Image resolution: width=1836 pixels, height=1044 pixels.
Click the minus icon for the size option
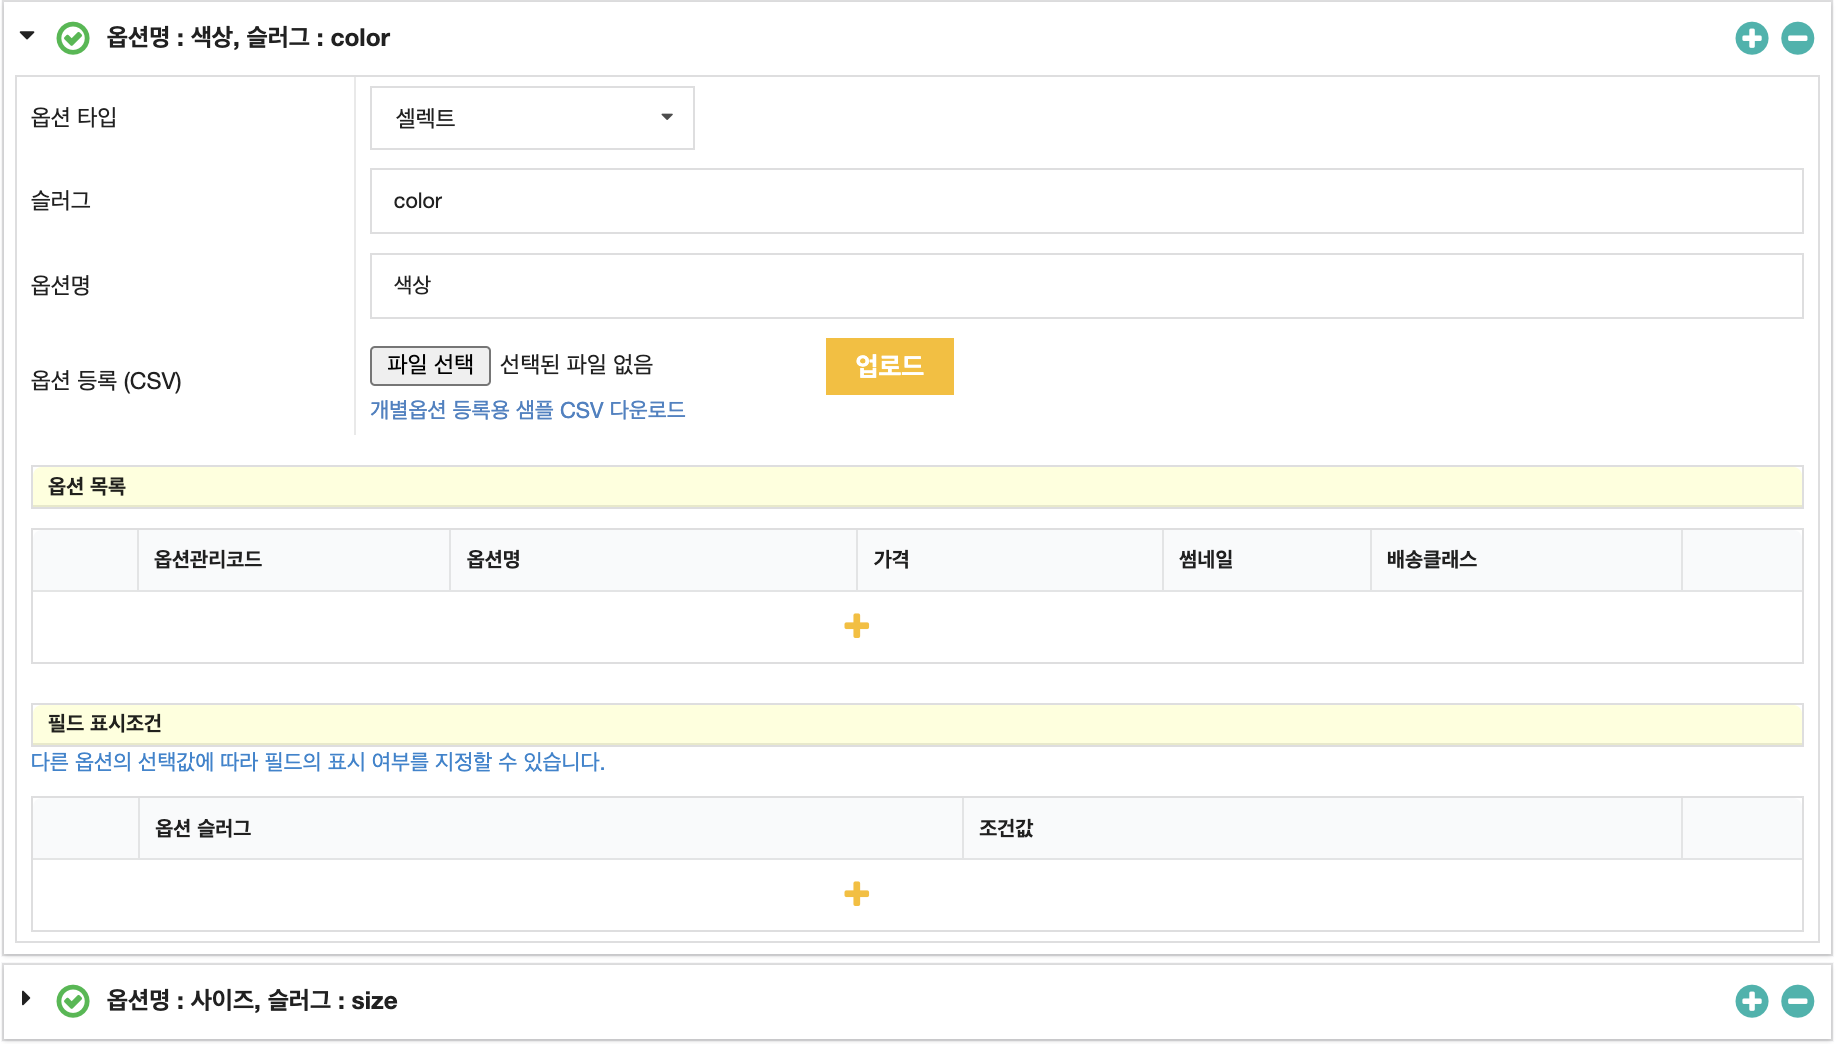(1797, 1001)
